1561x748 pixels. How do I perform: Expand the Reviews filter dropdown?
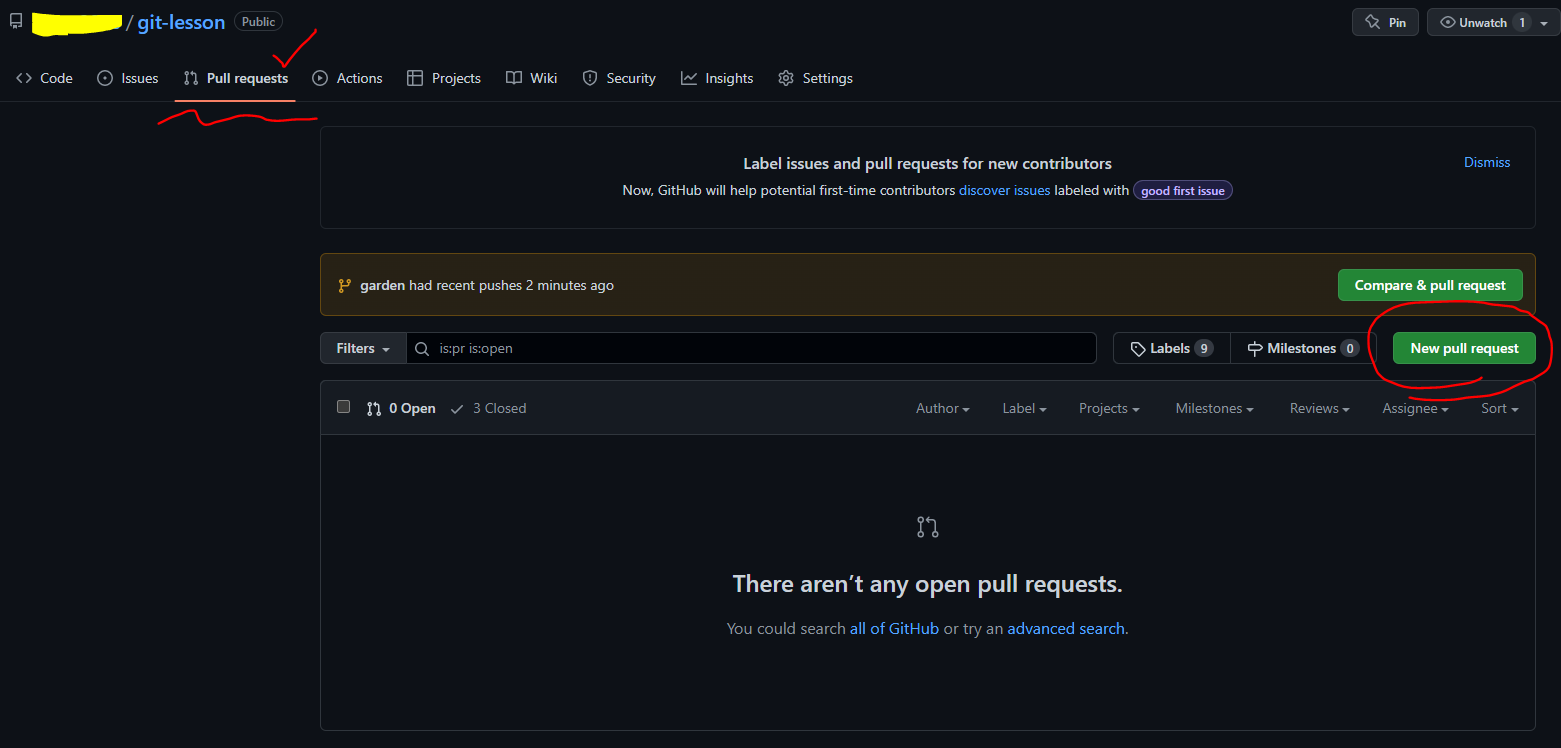pos(1320,408)
